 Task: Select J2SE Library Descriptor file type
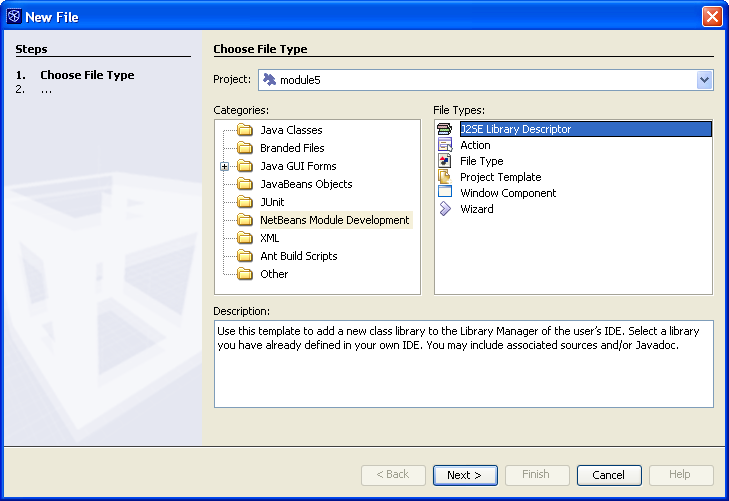(585, 129)
